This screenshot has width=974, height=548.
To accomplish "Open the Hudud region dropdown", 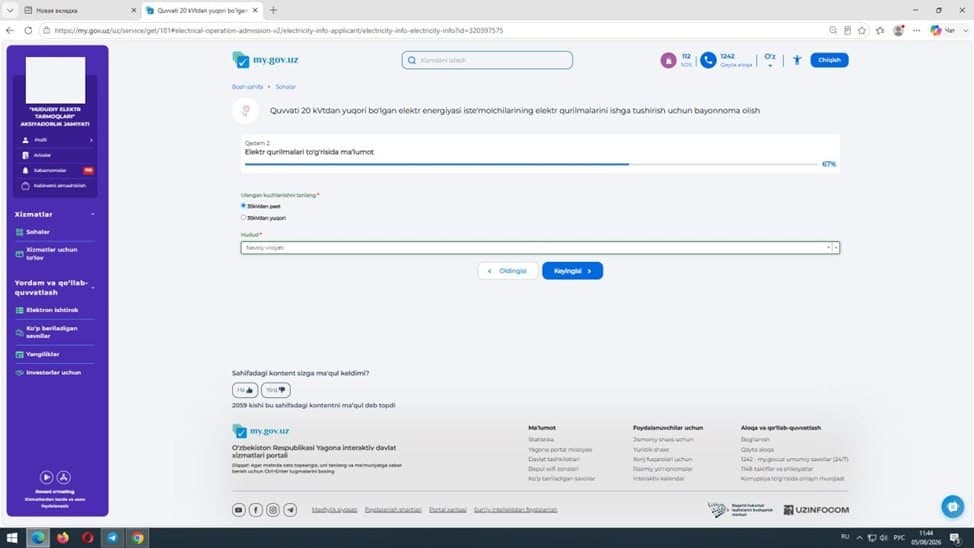I will tap(540, 247).
